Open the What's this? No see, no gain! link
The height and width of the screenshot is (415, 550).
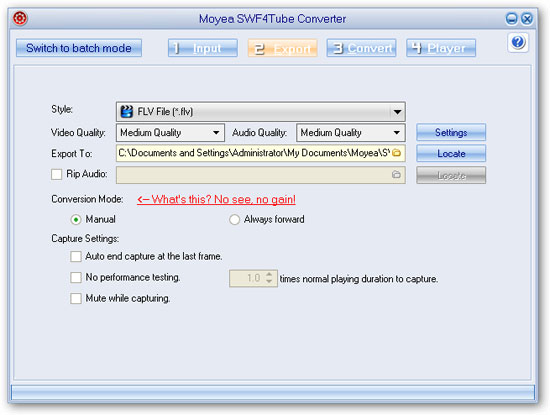[x=216, y=199]
